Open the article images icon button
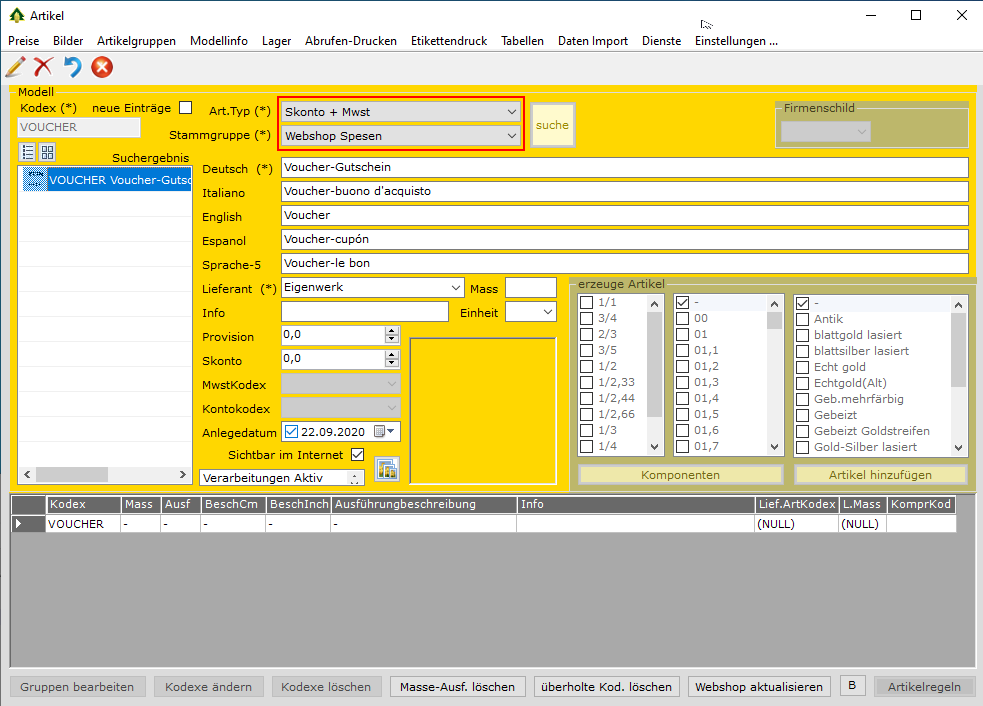 tap(386, 468)
